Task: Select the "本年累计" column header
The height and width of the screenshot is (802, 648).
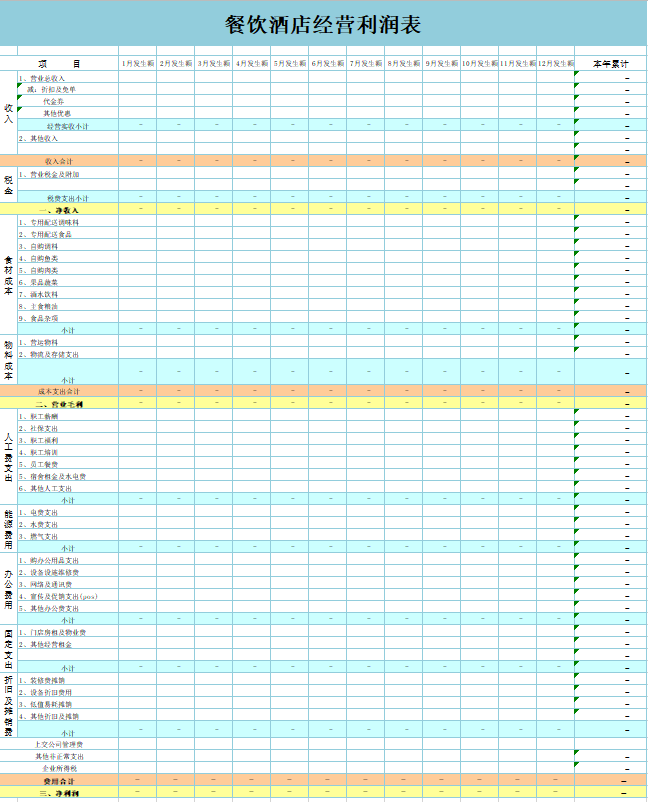Action: (x=610, y=64)
